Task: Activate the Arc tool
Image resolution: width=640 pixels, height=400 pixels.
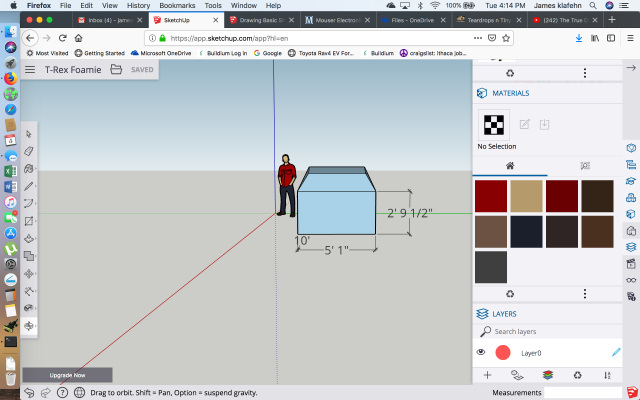Action: [x=29, y=203]
